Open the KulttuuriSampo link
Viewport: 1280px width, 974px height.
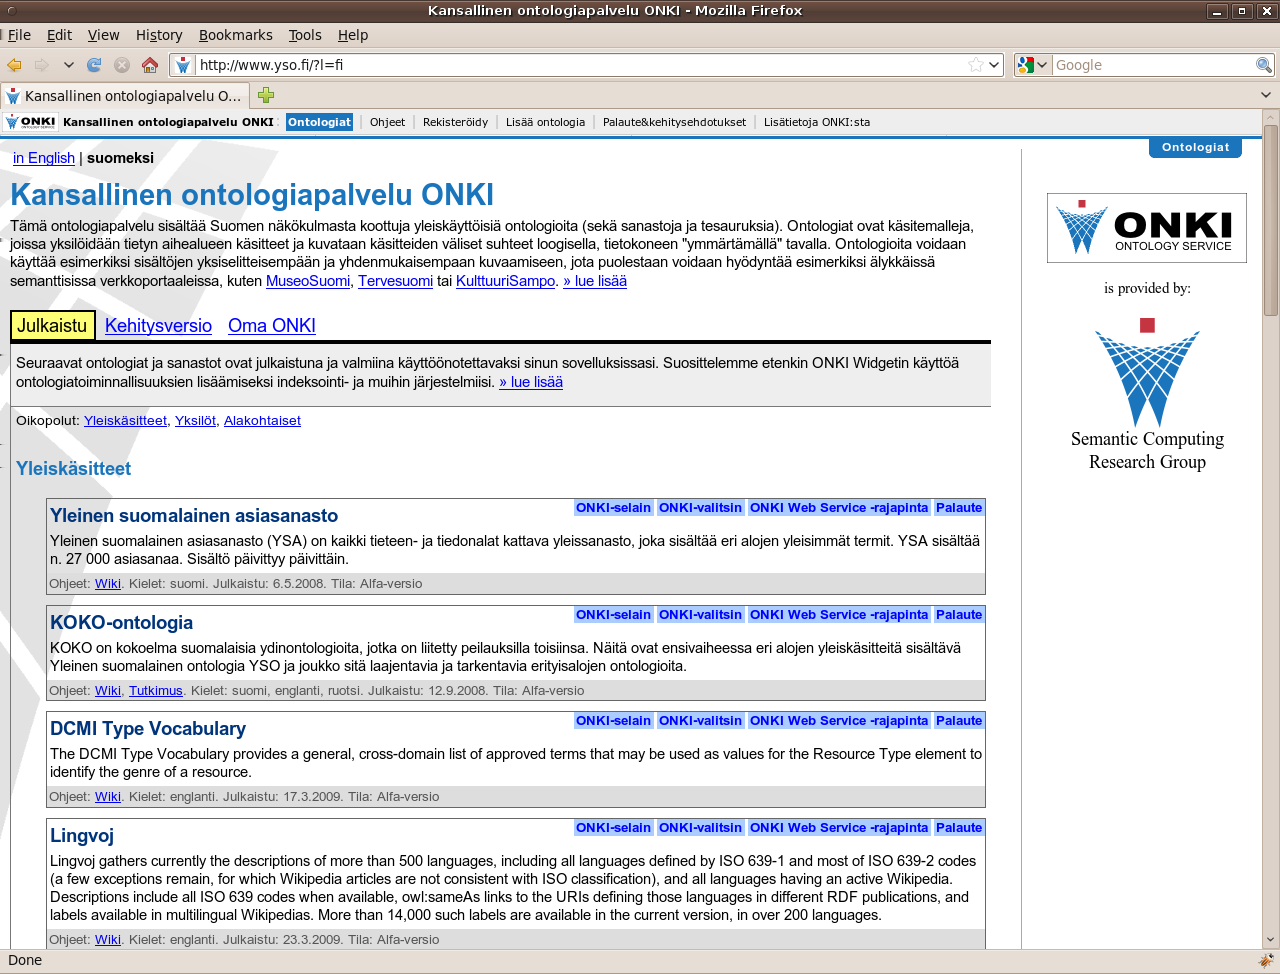505,281
